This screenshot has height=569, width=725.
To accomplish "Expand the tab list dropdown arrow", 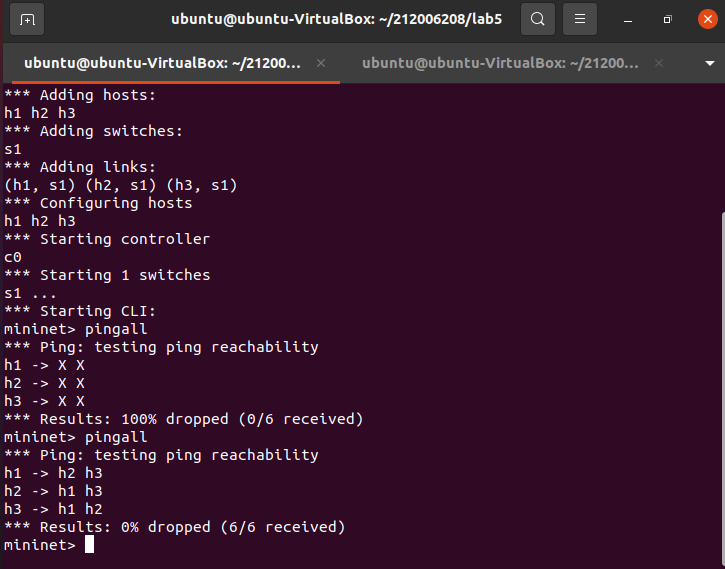I will click(x=709, y=63).
